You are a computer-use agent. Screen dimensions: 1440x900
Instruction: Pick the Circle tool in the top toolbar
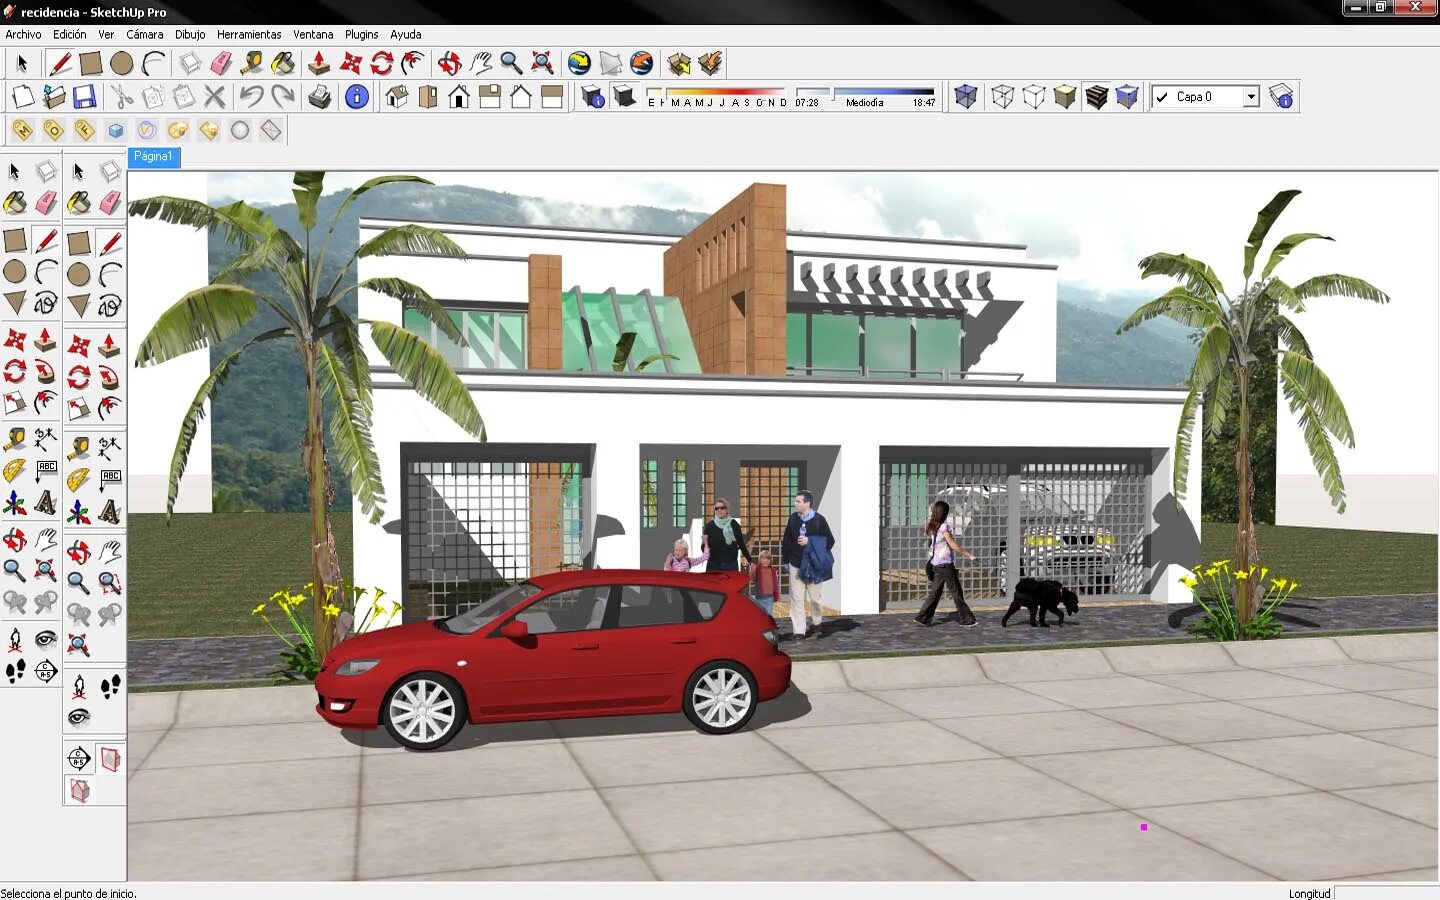coord(122,64)
